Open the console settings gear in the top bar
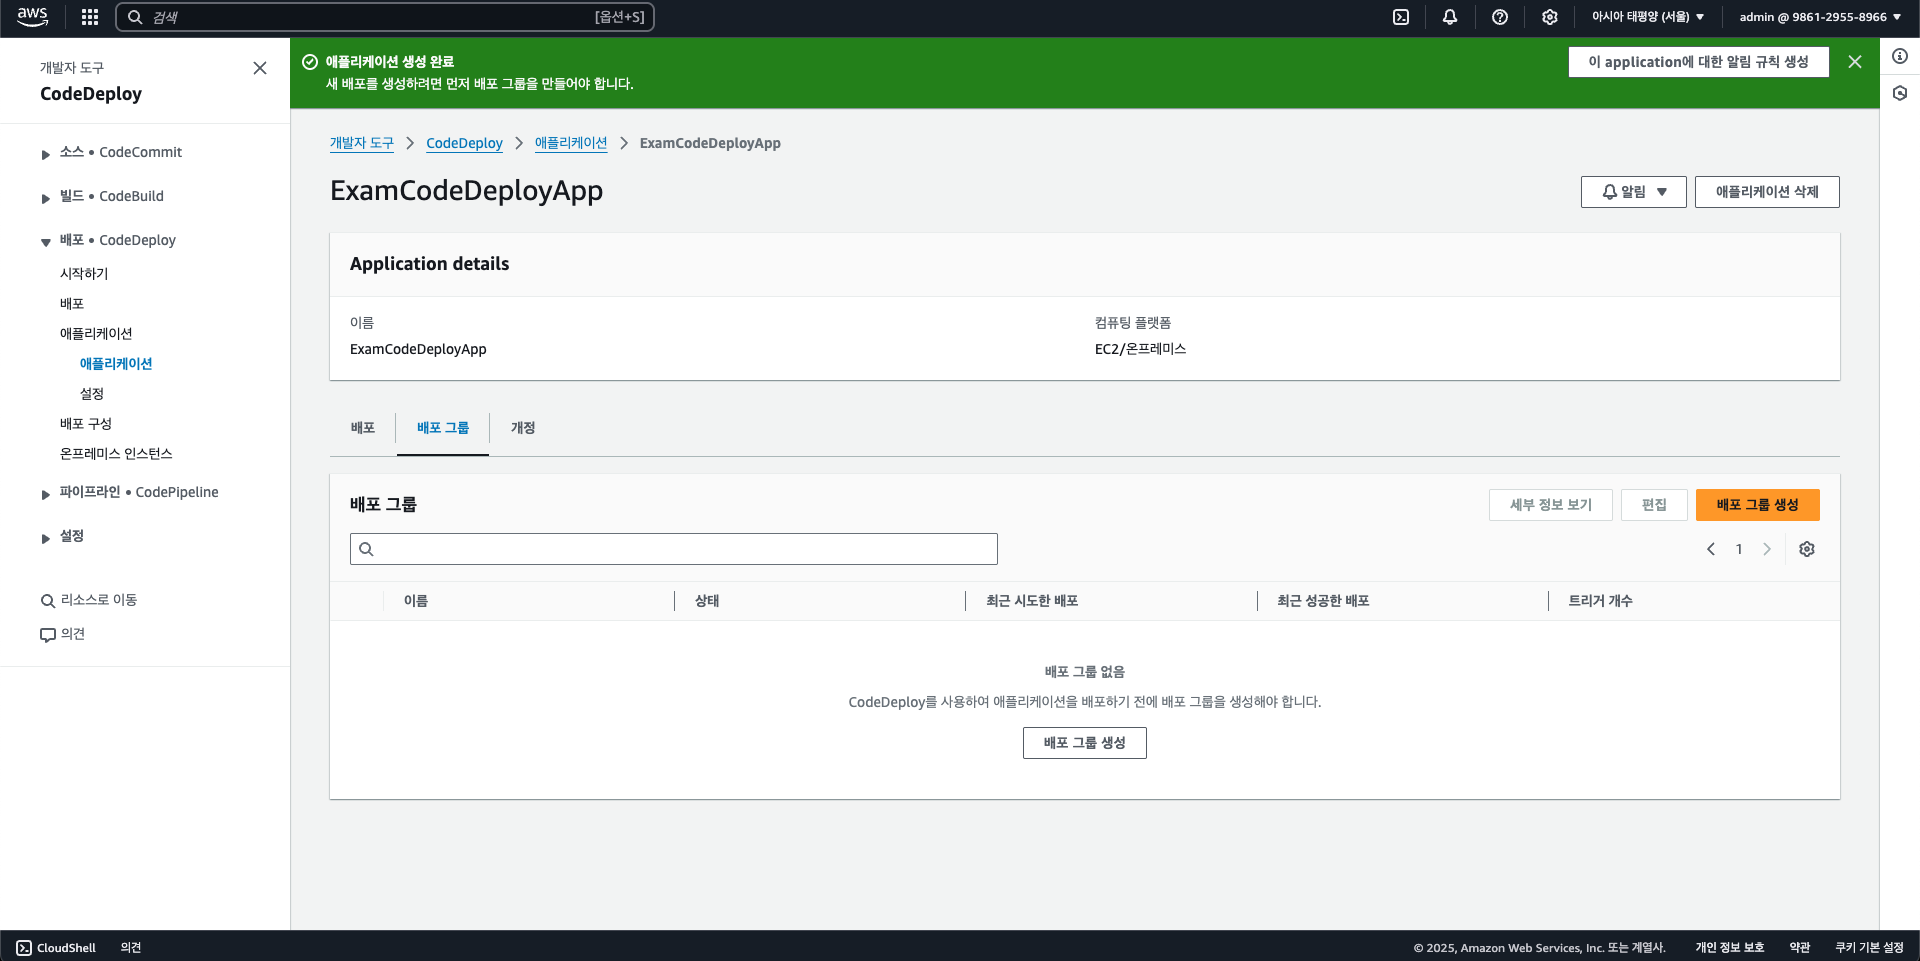1920x961 pixels. pos(1550,17)
